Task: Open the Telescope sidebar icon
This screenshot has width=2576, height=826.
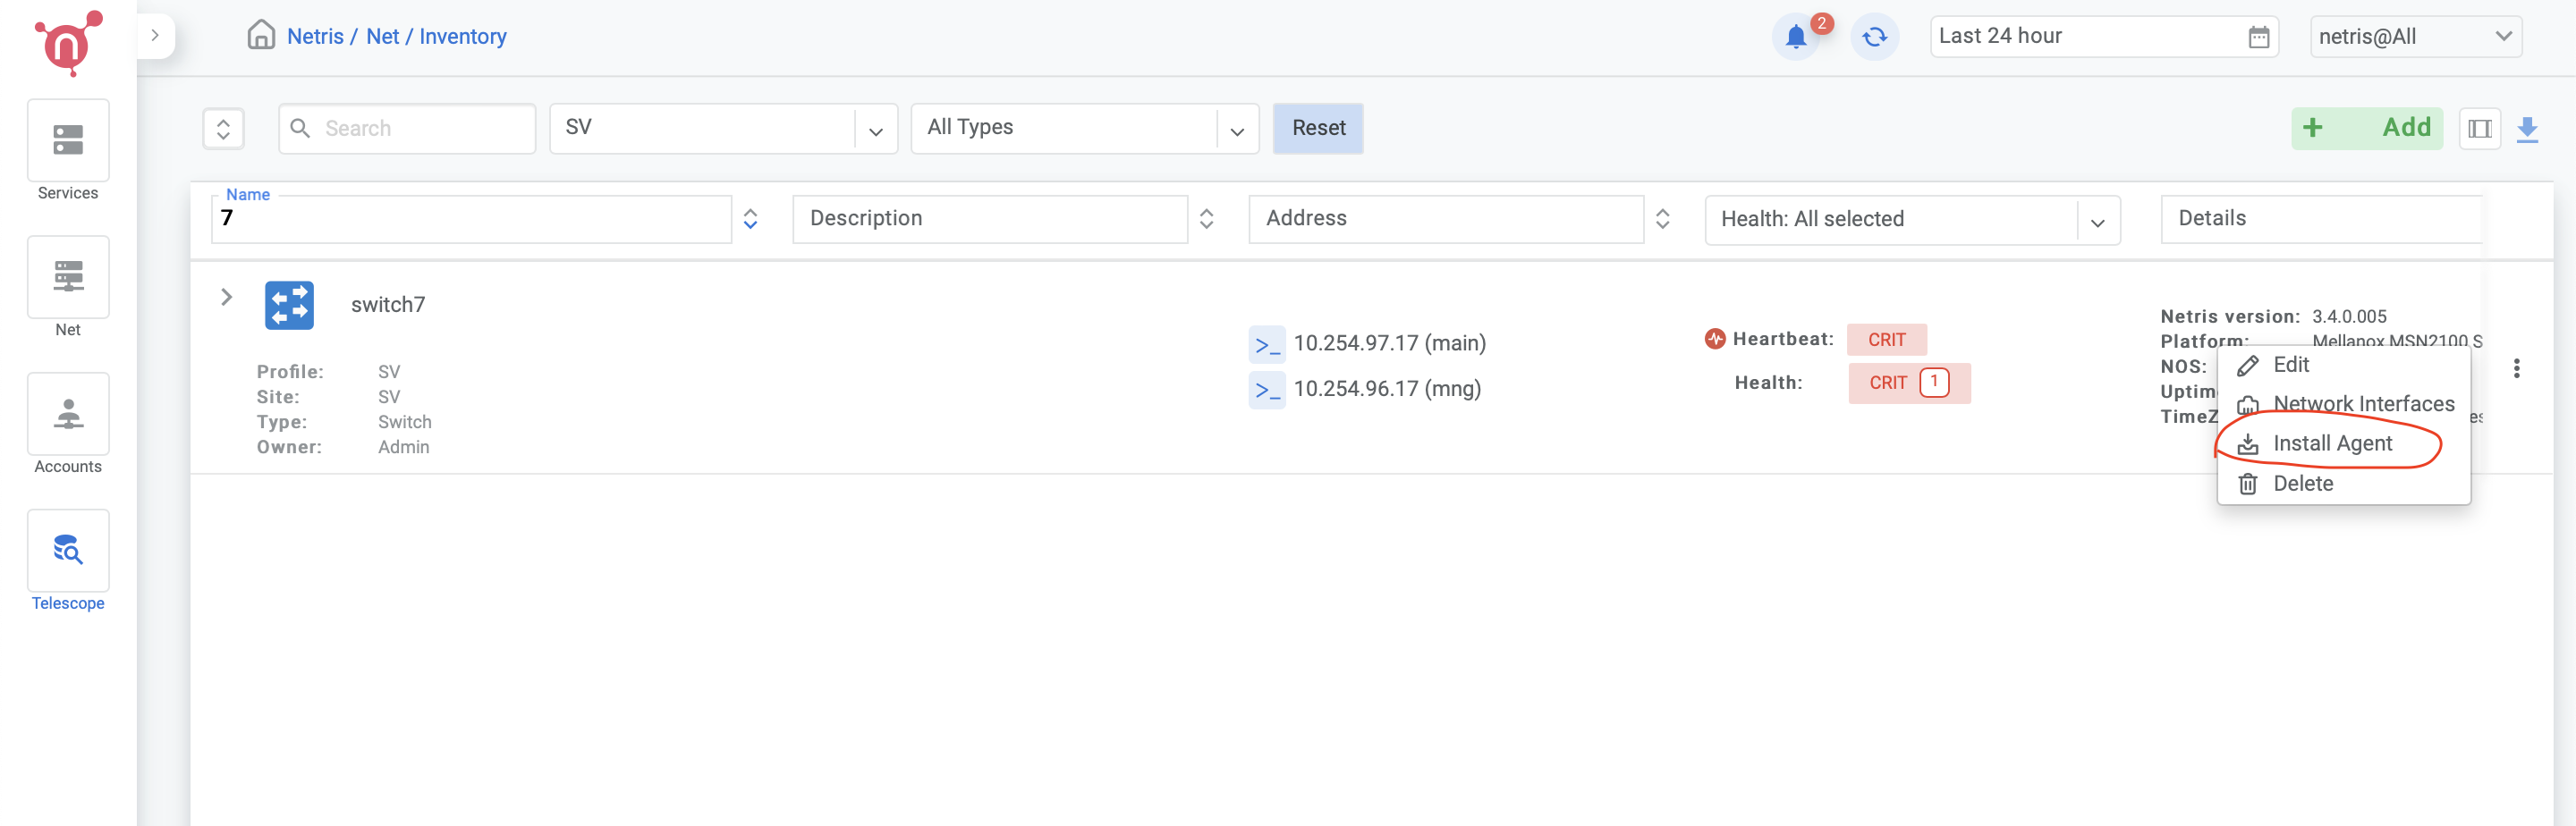Action: 68,551
